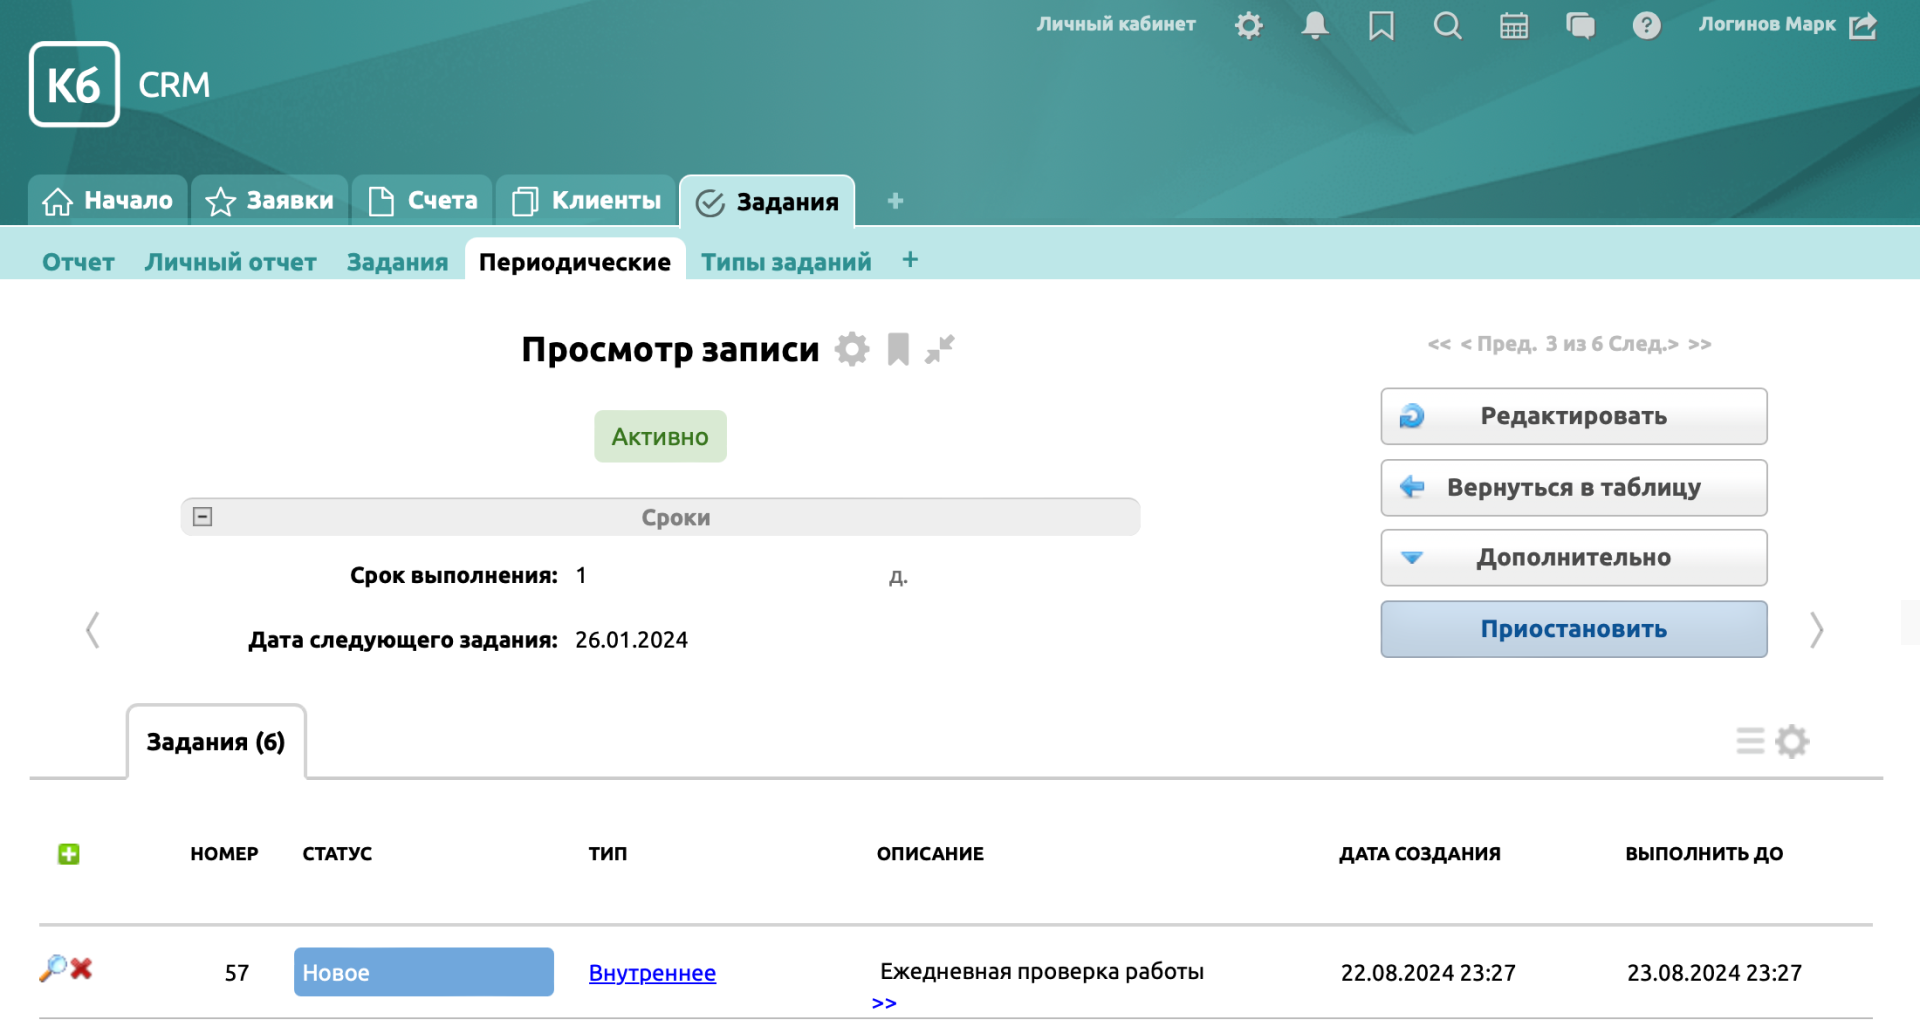Image resolution: width=1920 pixels, height=1024 pixels.
Task: Click the Приостановить button
Action: pyautogui.click(x=1573, y=629)
